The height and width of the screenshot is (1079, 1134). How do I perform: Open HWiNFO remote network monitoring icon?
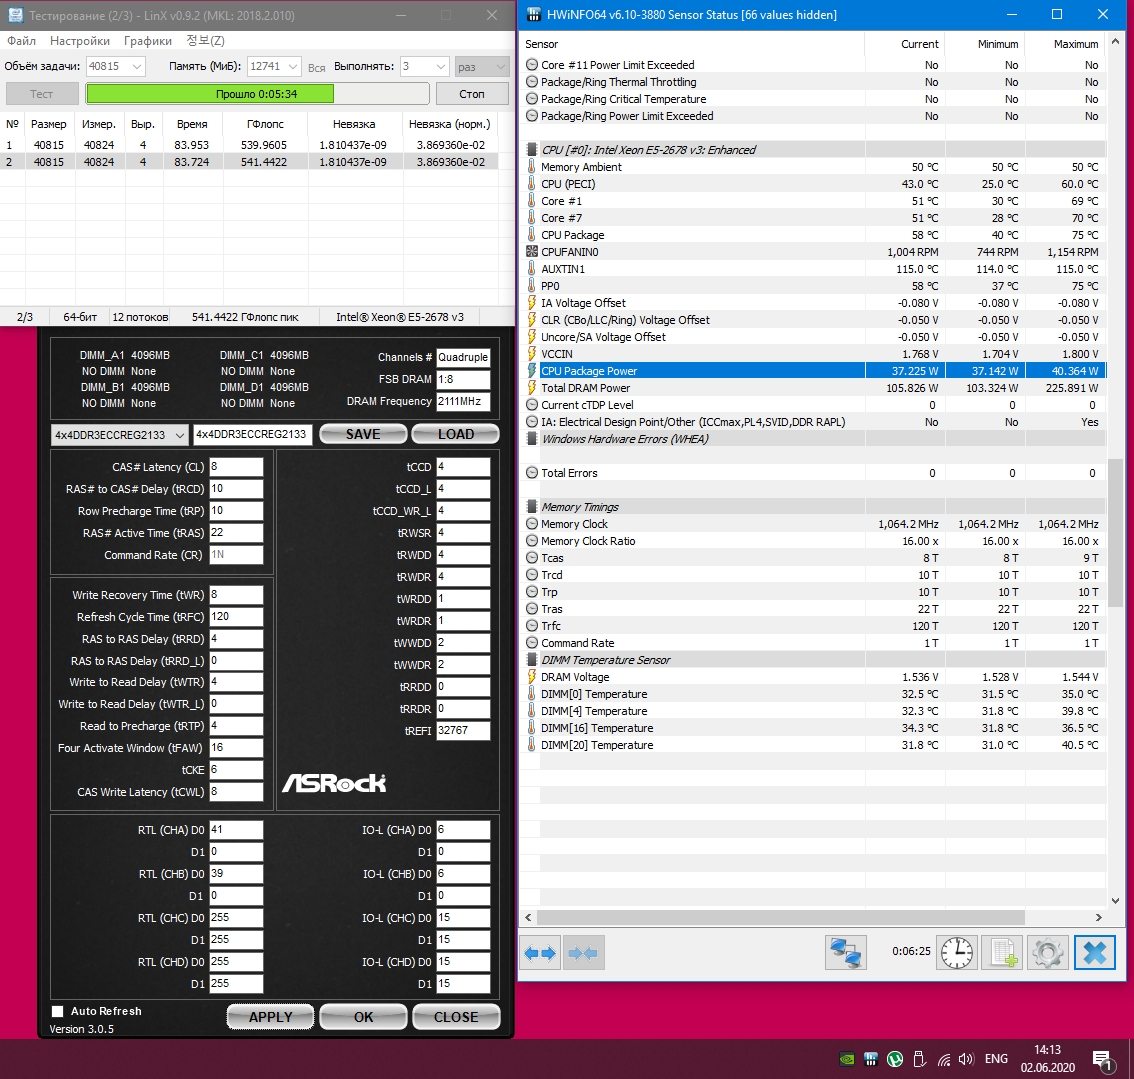846,952
